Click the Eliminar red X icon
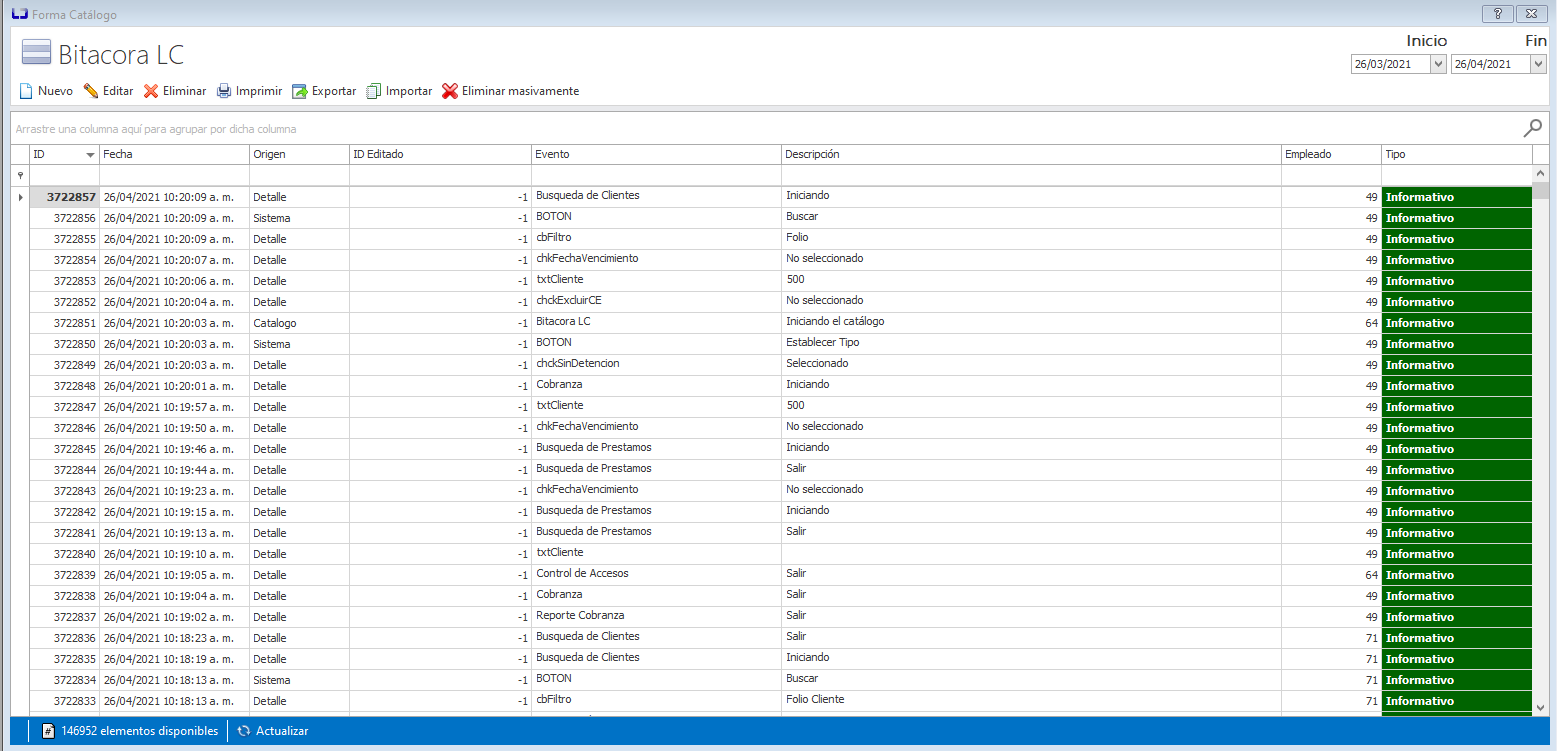Image resolution: width=1557 pixels, height=751 pixels. pyautogui.click(x=151, y=91)
